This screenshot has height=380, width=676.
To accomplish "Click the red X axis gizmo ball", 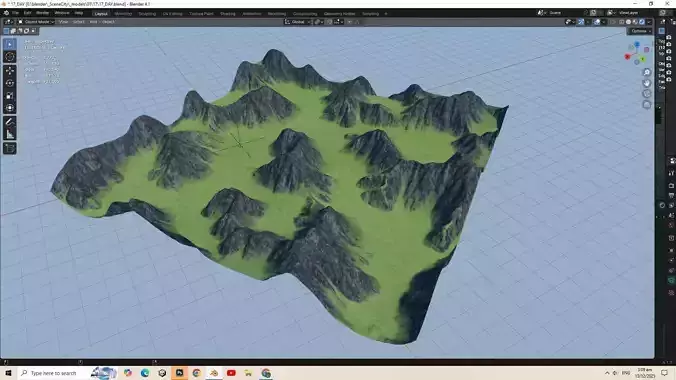I will pyautogui.click(x=628, y=57).
